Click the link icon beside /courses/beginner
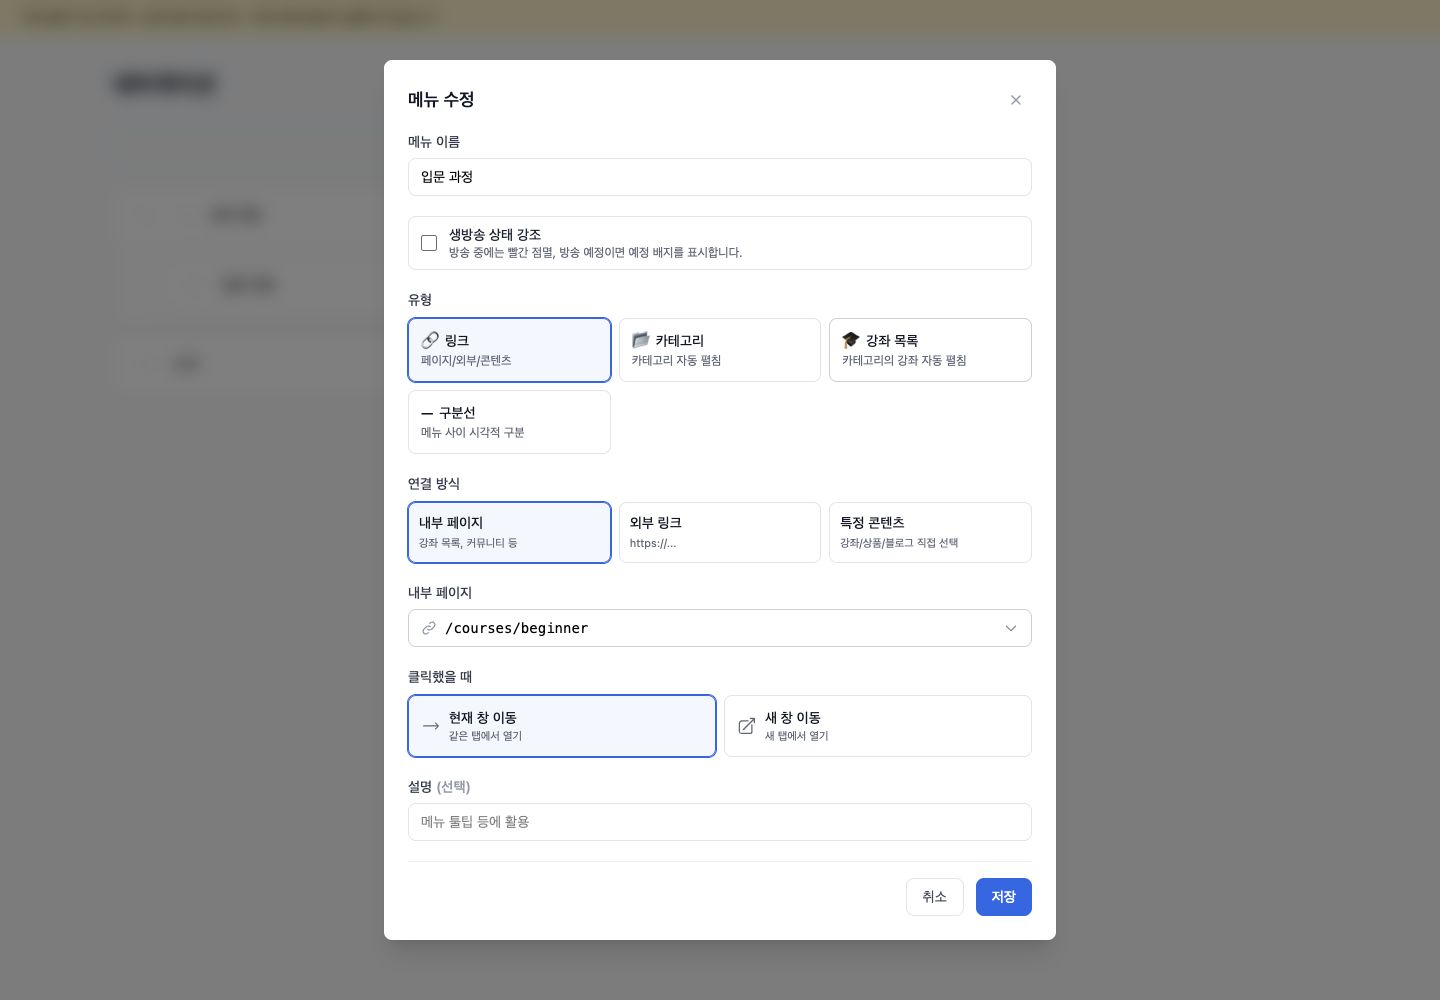 coord(429,628)
